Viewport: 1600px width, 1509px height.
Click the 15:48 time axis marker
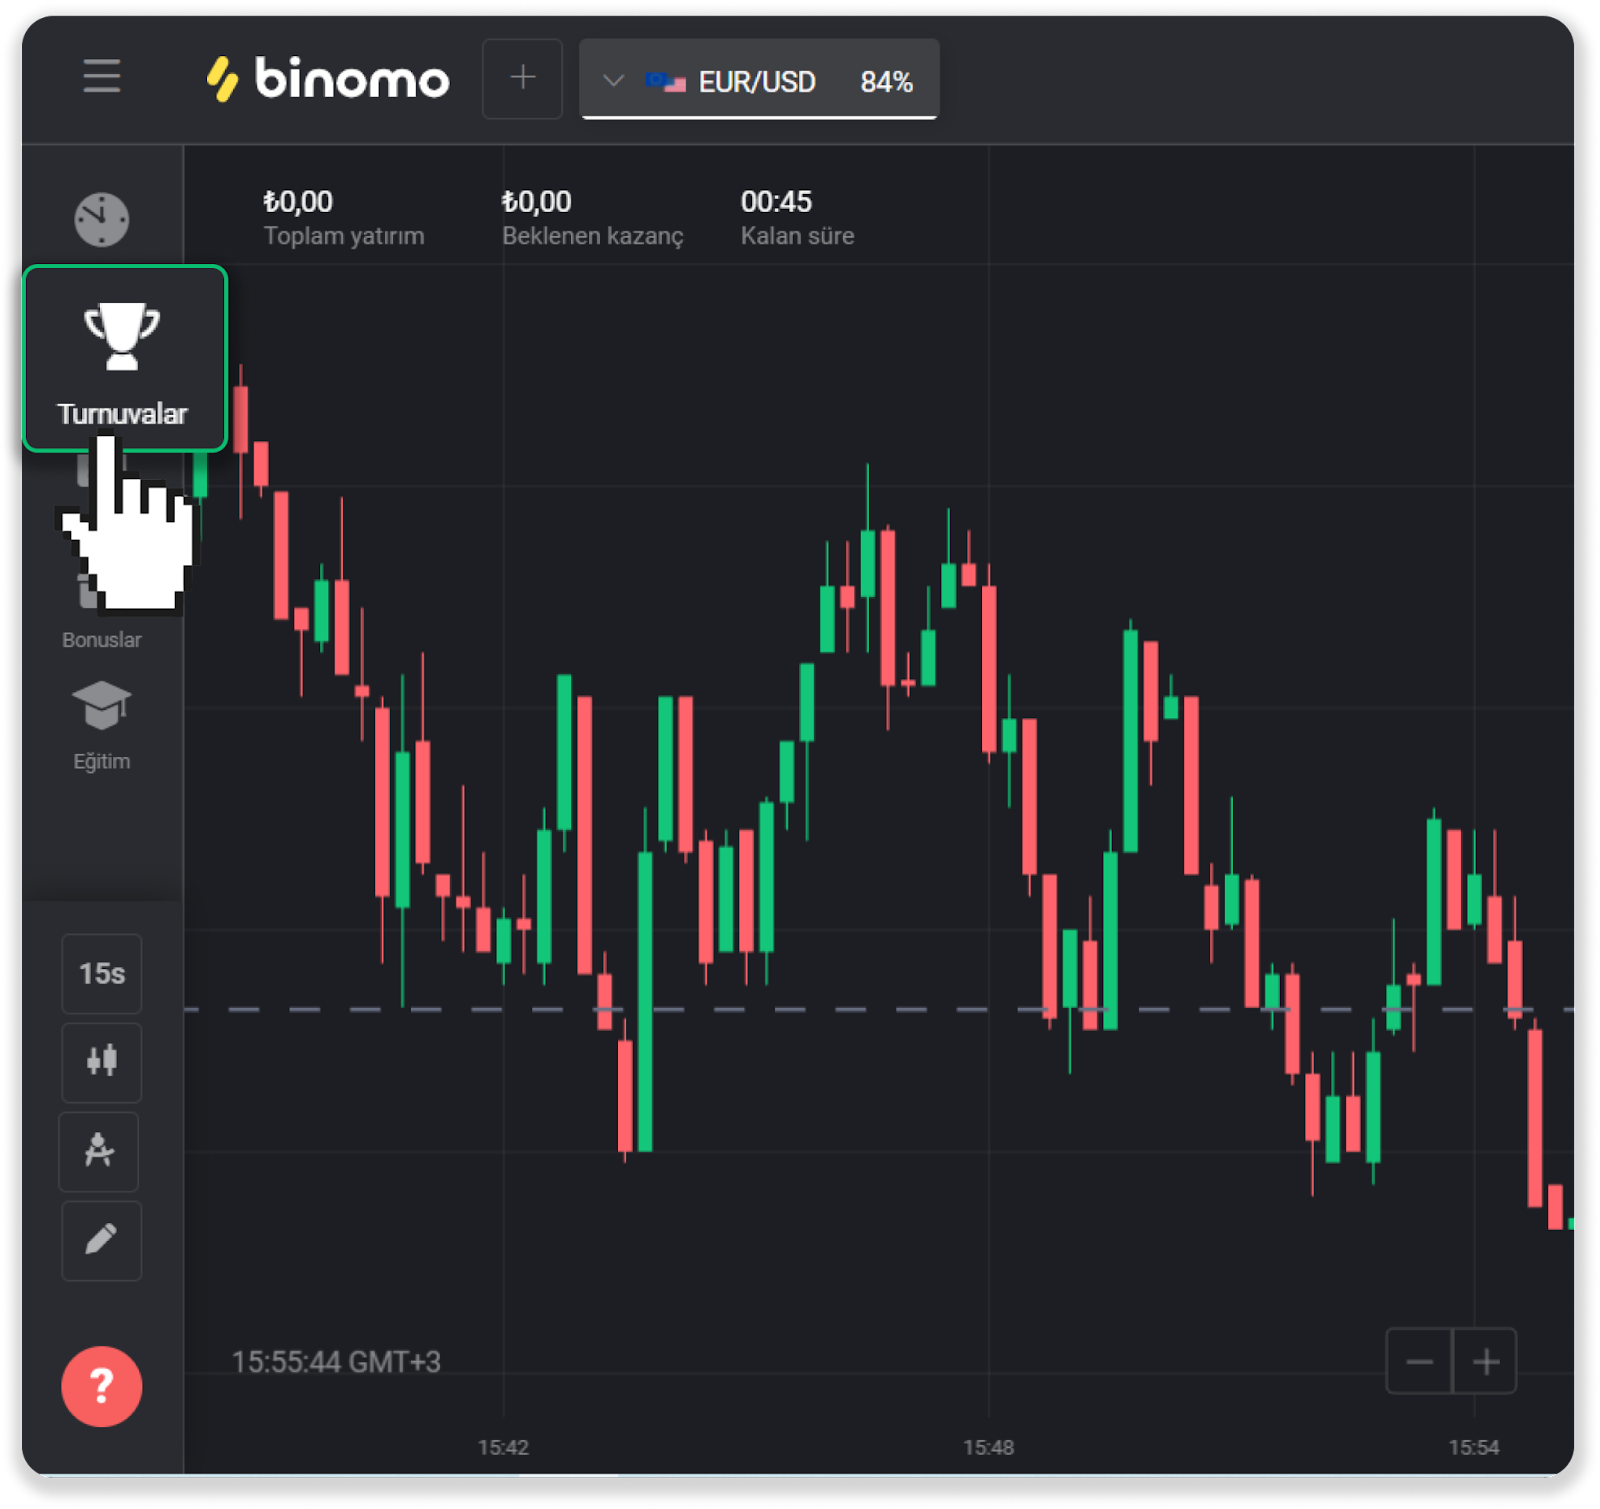point(988,1447)
